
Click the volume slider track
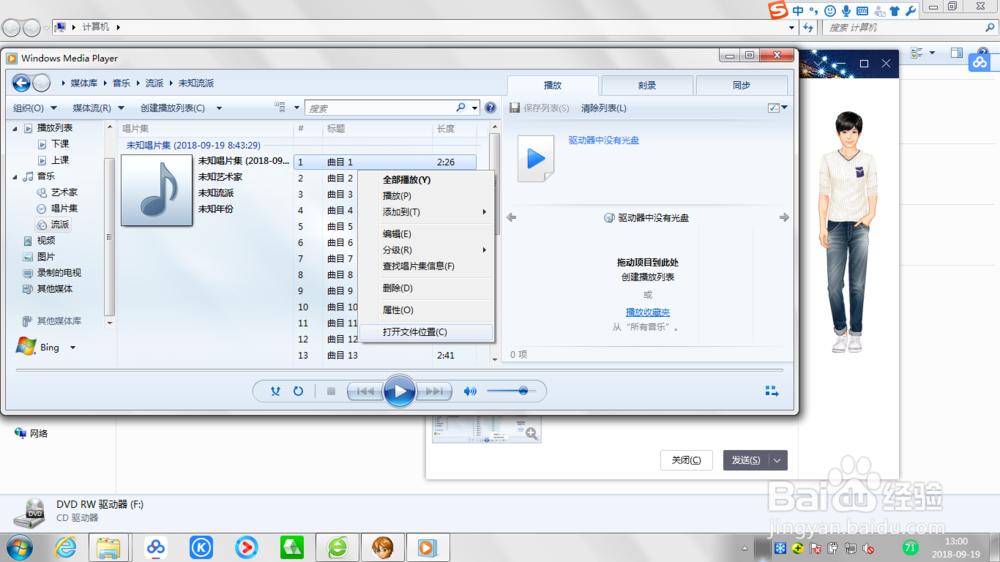point(511,391)
